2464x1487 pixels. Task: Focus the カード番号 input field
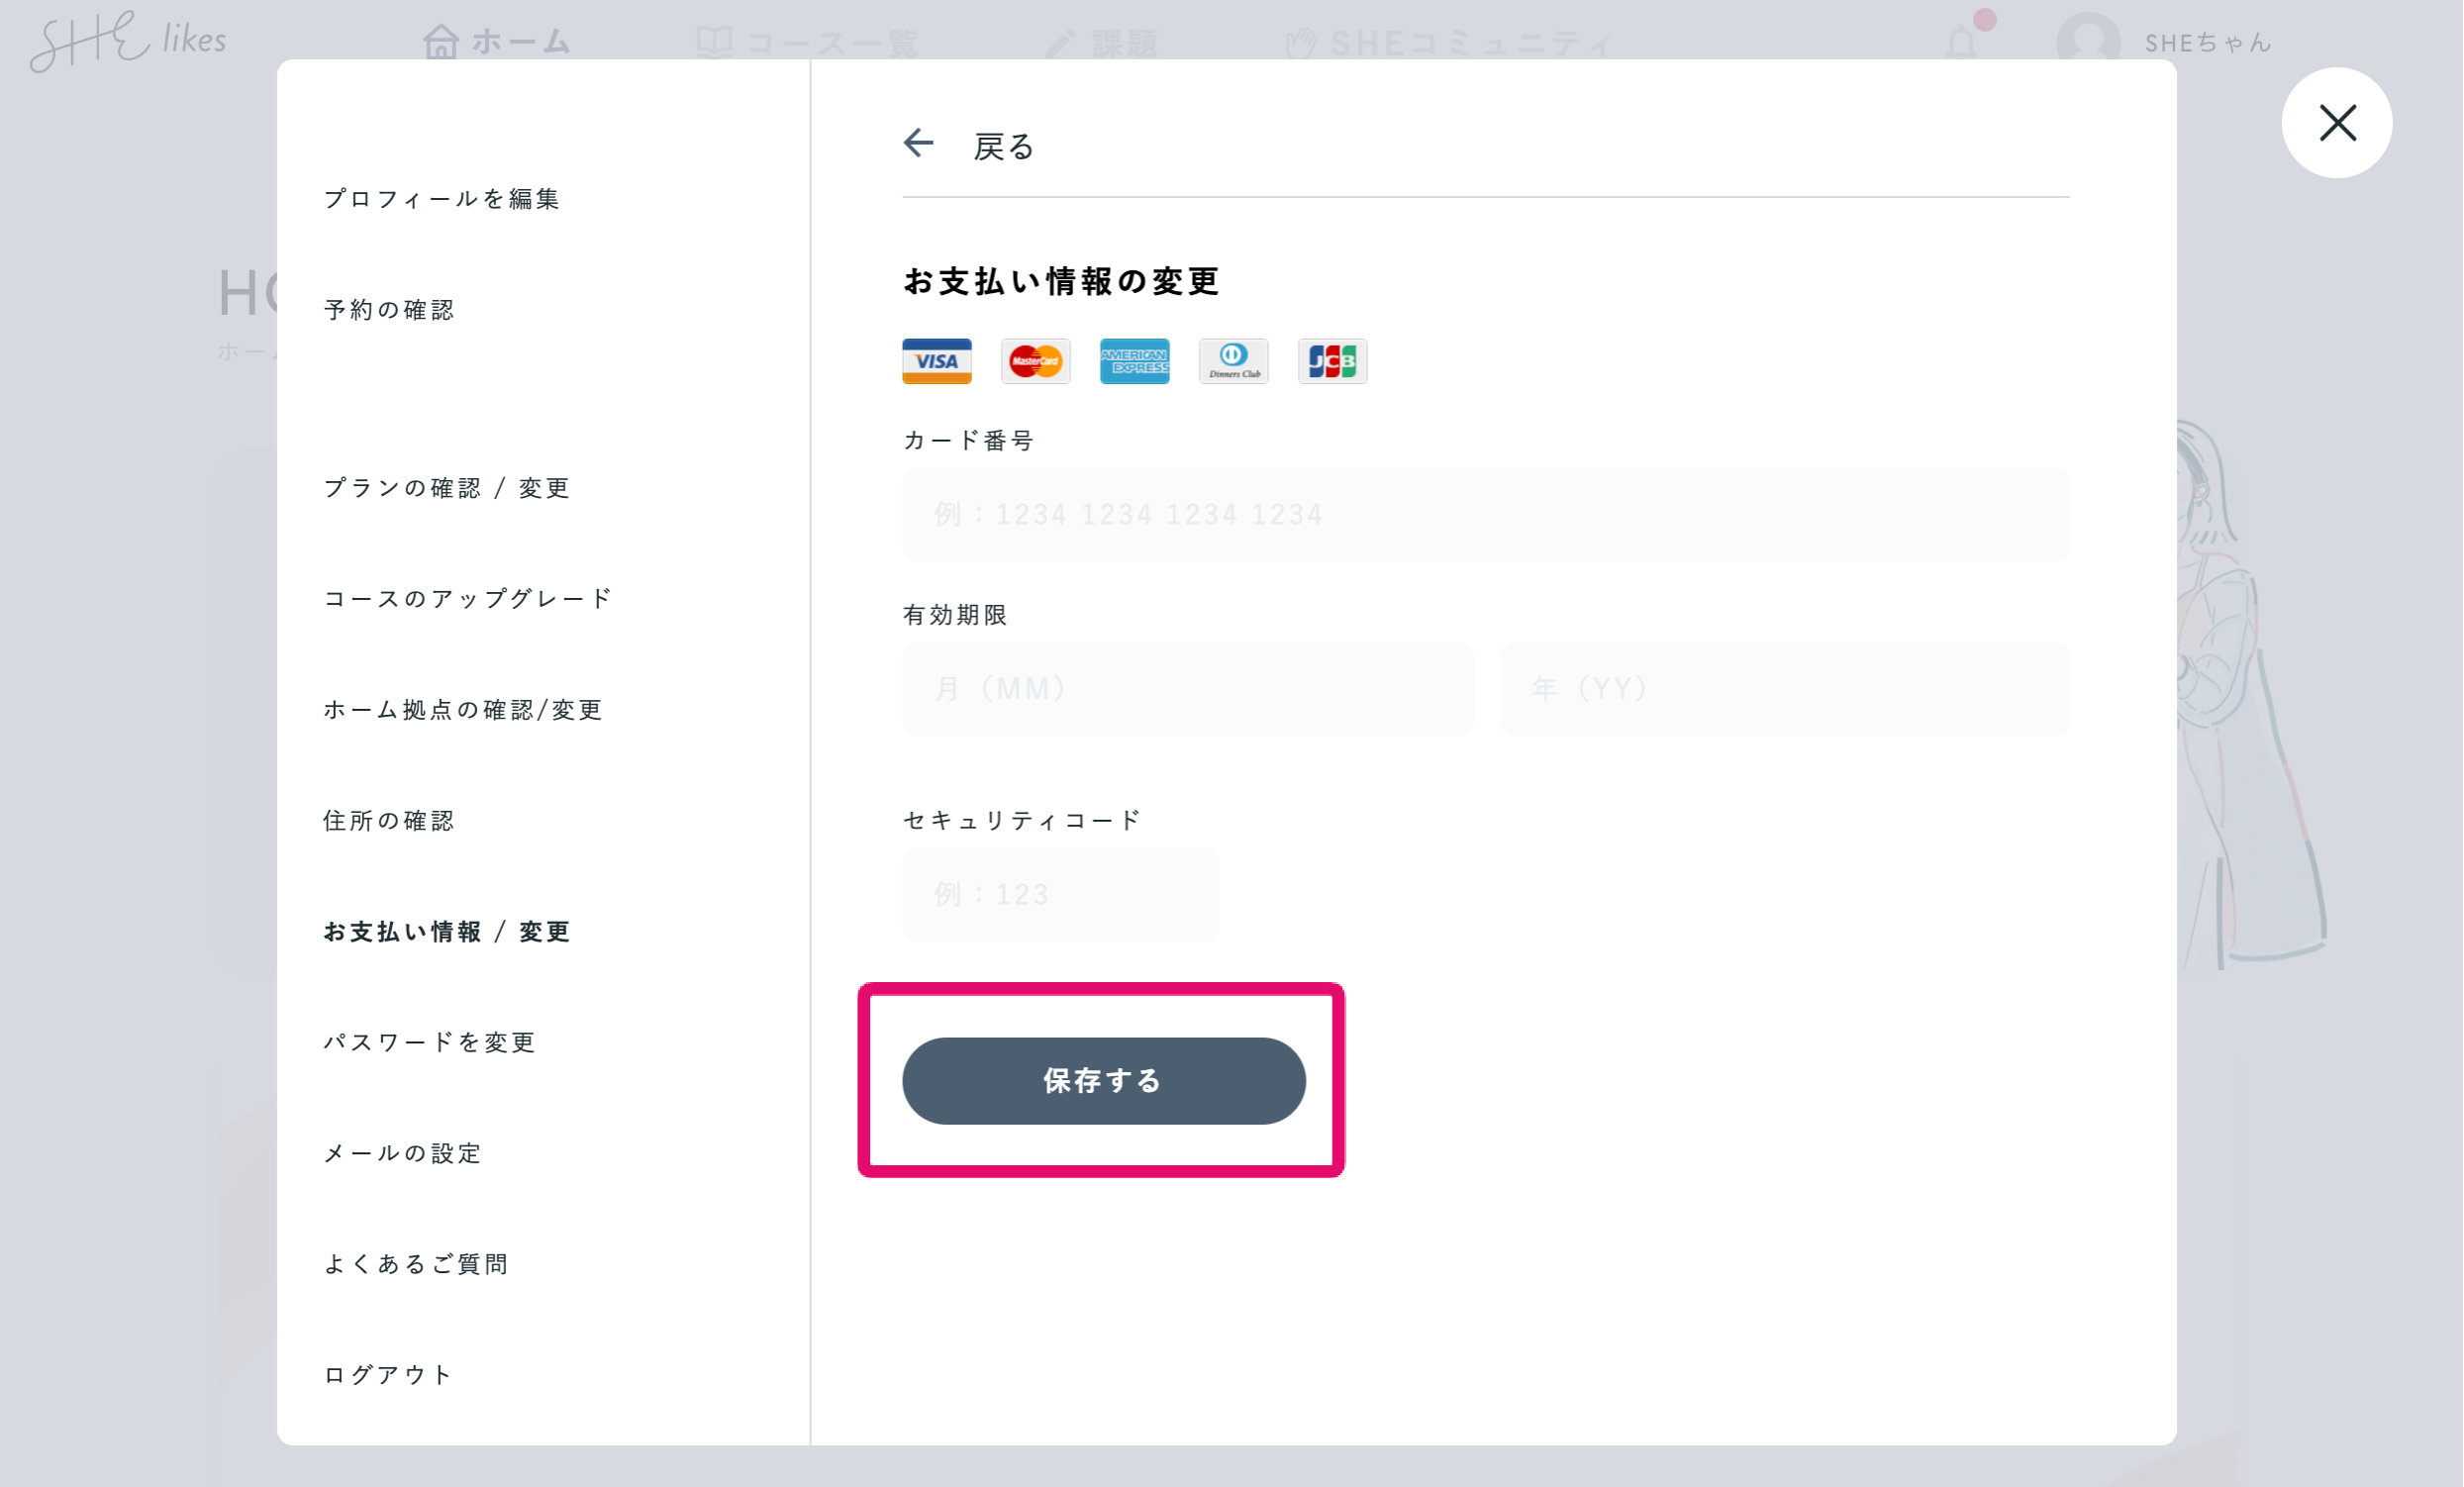pos(1485,514)
